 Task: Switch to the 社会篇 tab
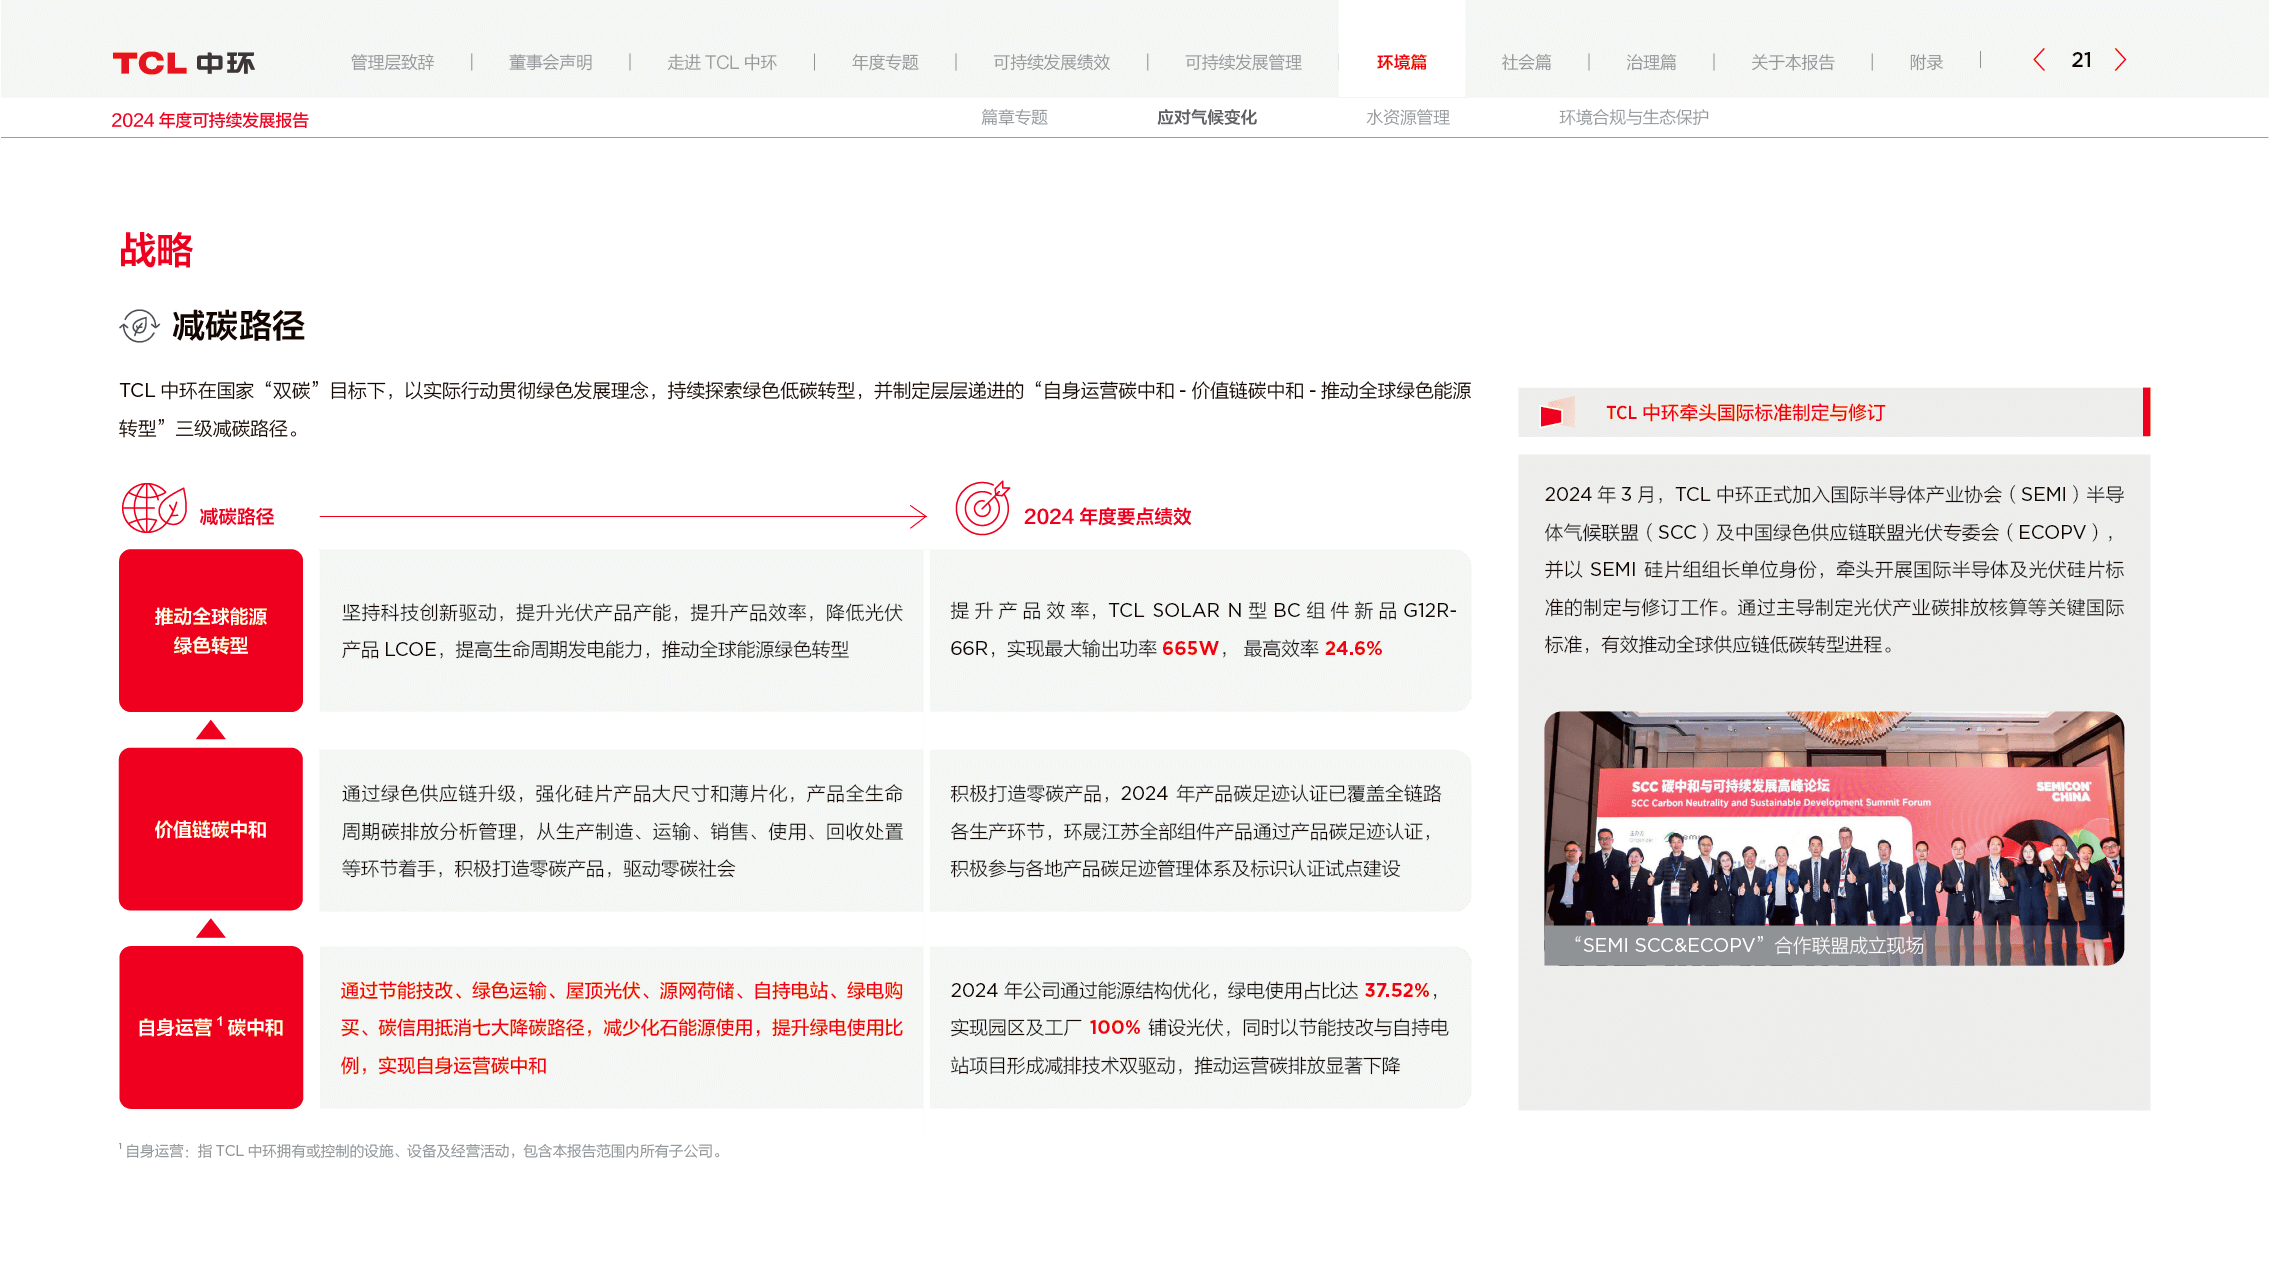pyautogui.click(x=1526, y=62)
